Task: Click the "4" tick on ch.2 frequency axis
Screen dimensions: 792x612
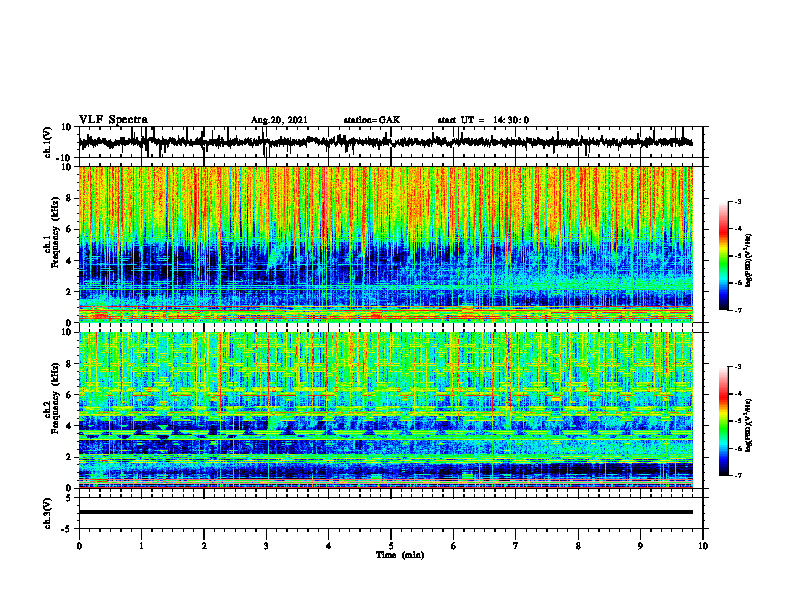Action: 69,426
